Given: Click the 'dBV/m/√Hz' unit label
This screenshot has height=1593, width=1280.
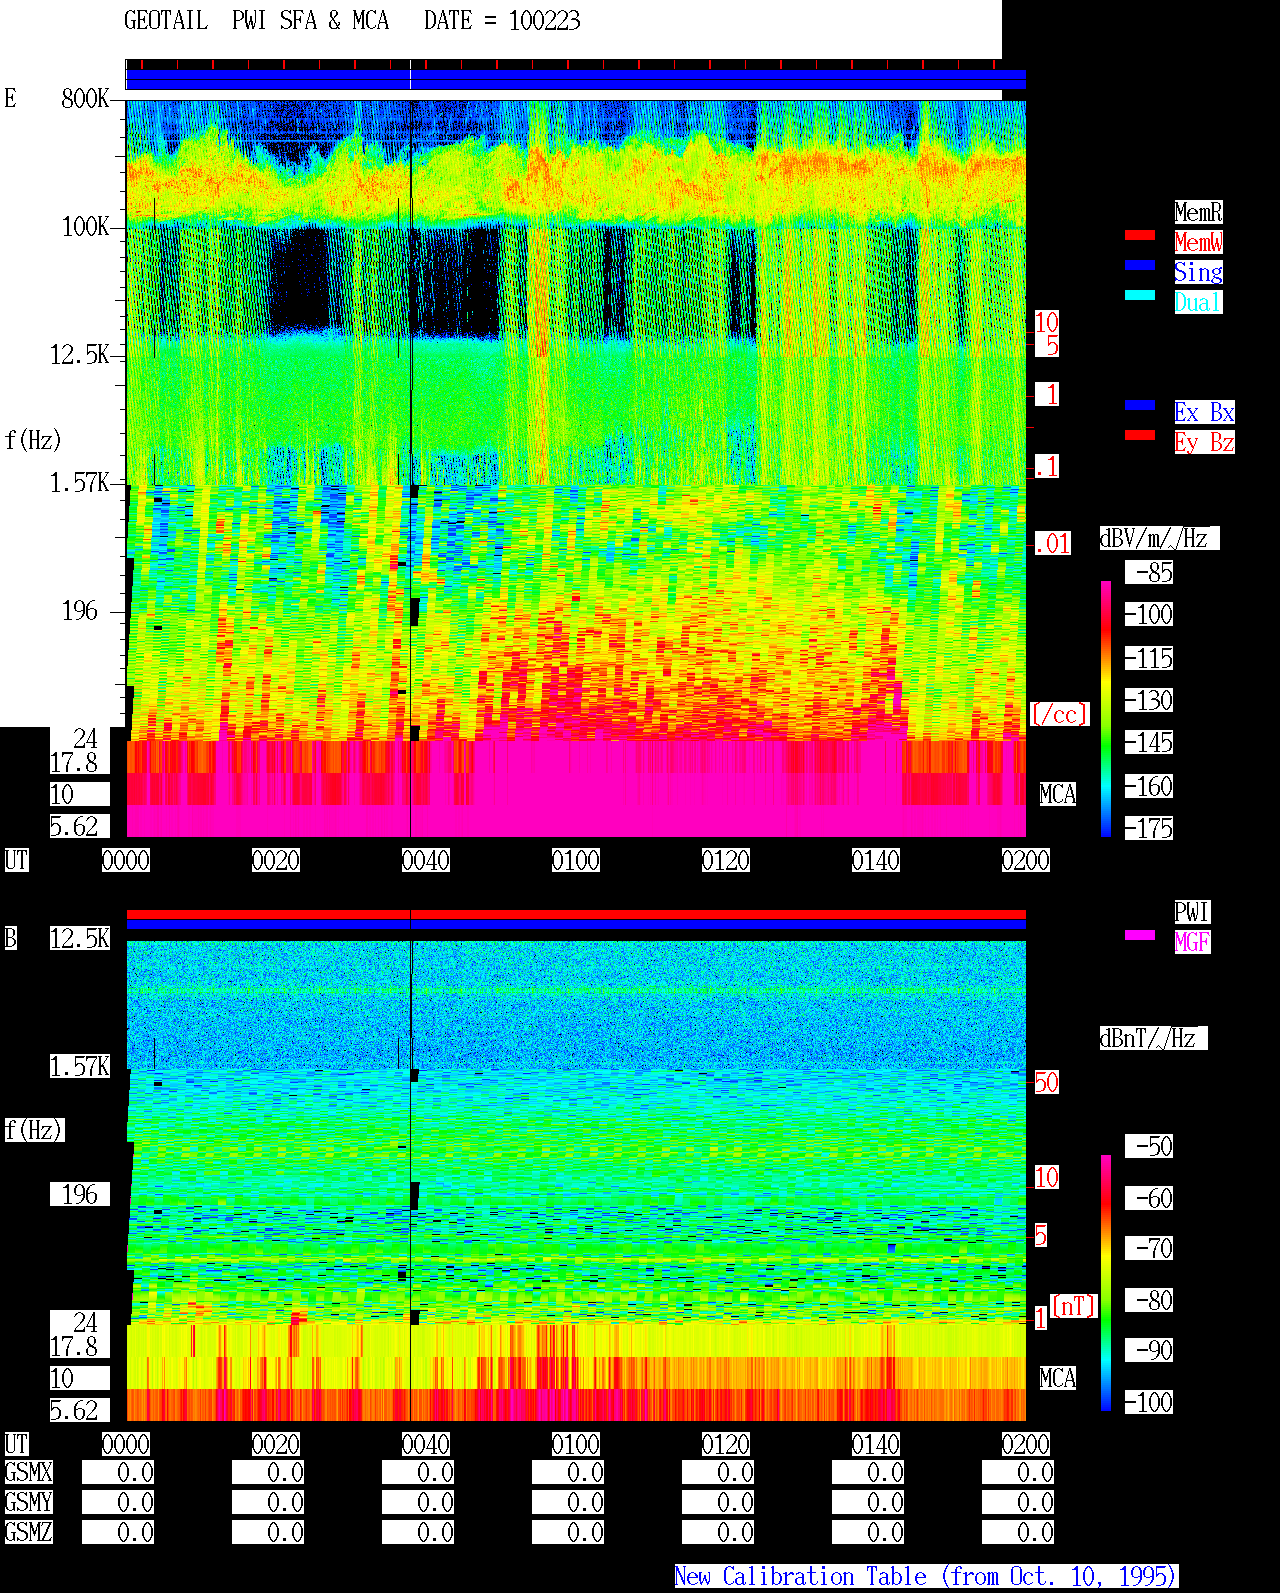Looking at the screenshot, I should click(1159, 538).
